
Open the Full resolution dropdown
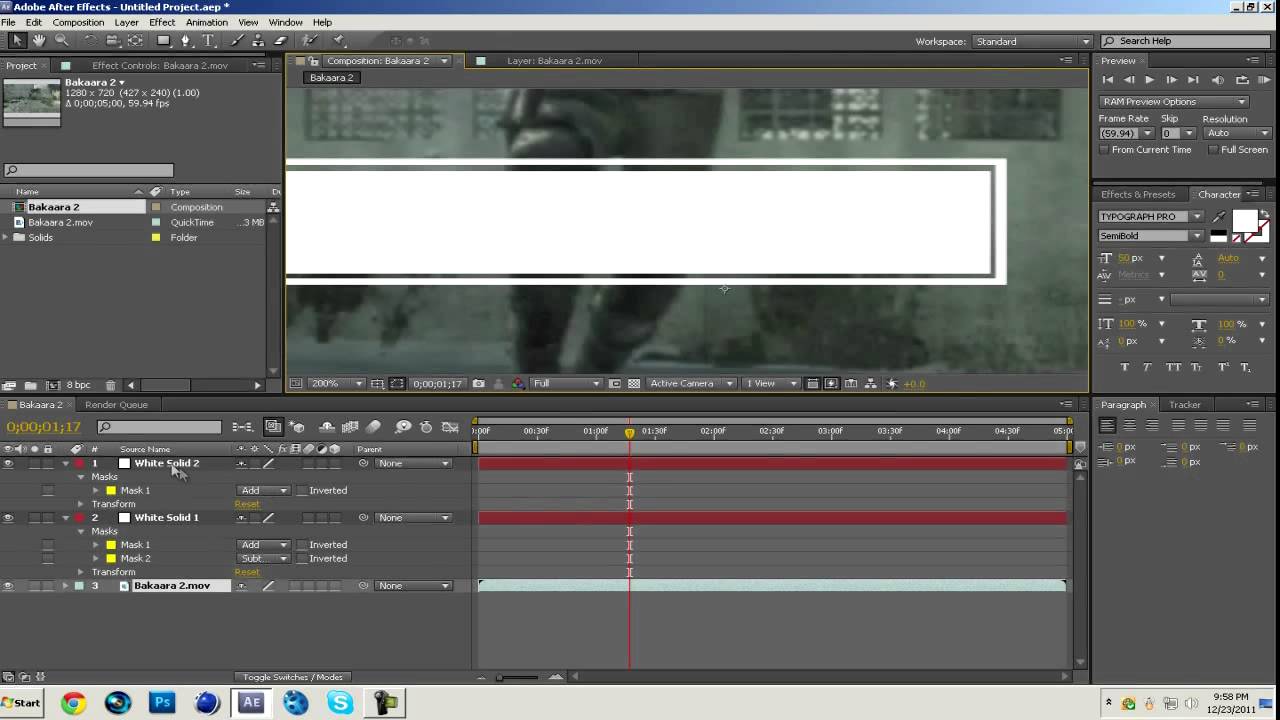tap(566, 383)
